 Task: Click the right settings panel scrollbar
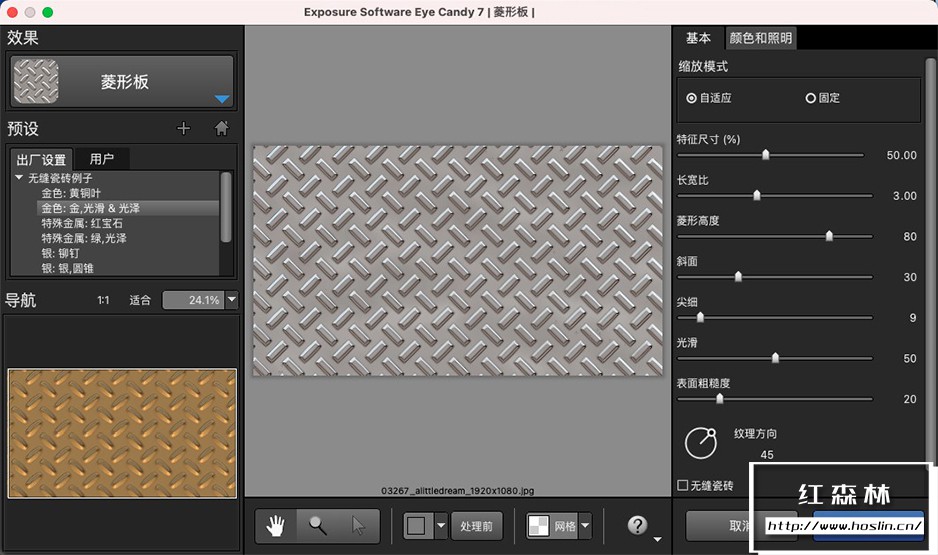tap(931, 263)
